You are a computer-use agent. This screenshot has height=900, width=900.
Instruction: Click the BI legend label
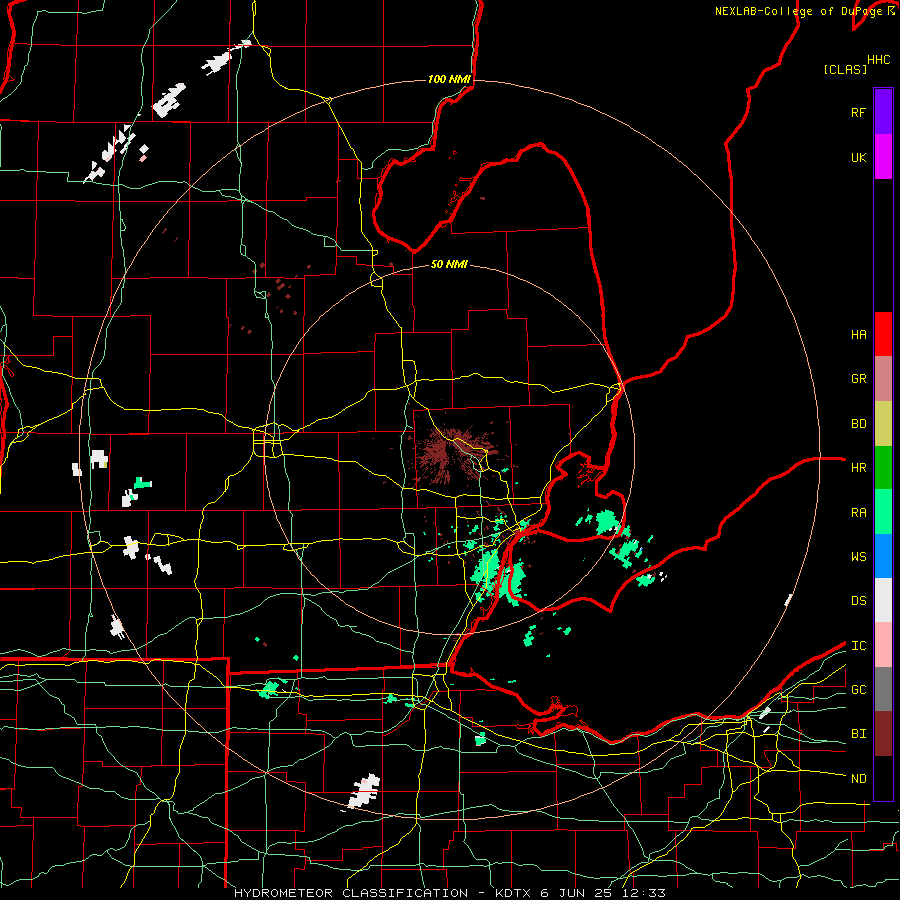coord(858,734)
